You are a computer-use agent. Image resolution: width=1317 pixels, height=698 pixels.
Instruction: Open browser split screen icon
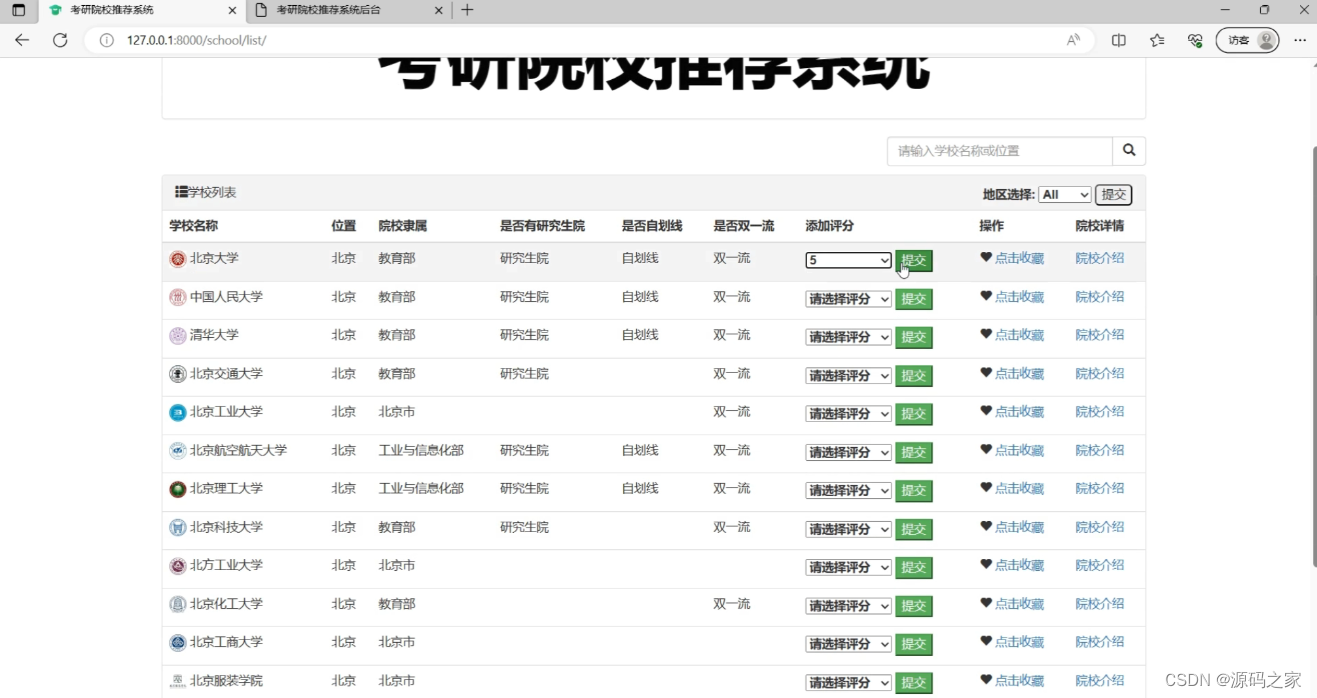click(x=1119, y=40)
